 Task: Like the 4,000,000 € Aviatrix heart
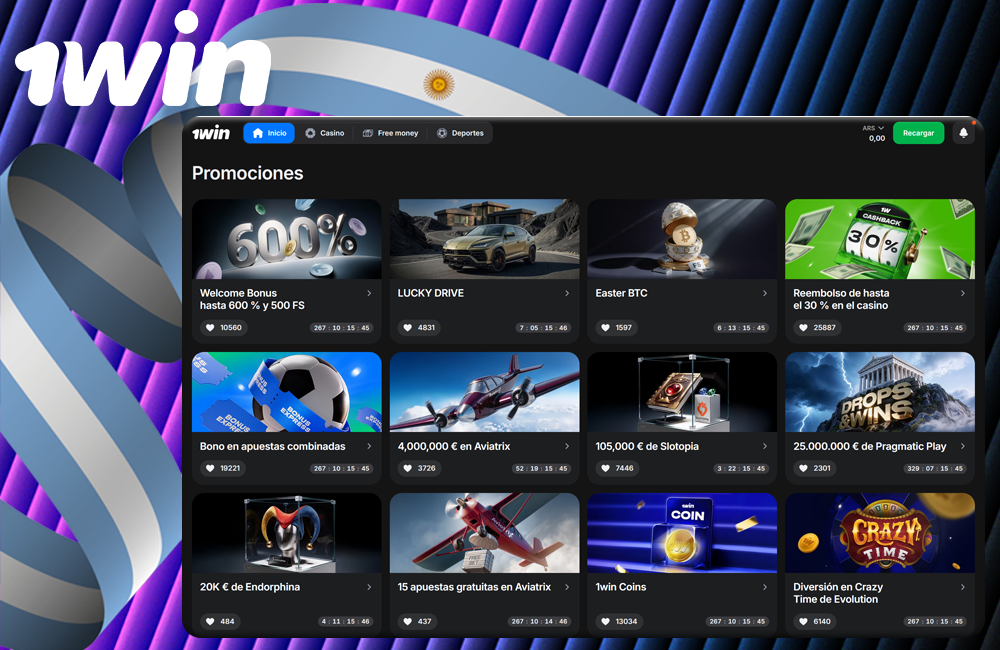click(408, 468)
